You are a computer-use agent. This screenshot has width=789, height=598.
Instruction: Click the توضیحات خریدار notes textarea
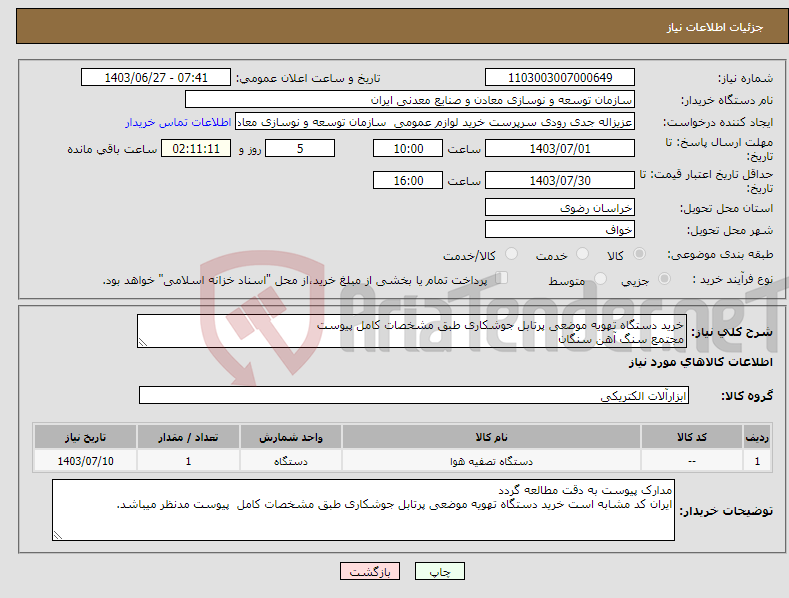click(363, 510)
